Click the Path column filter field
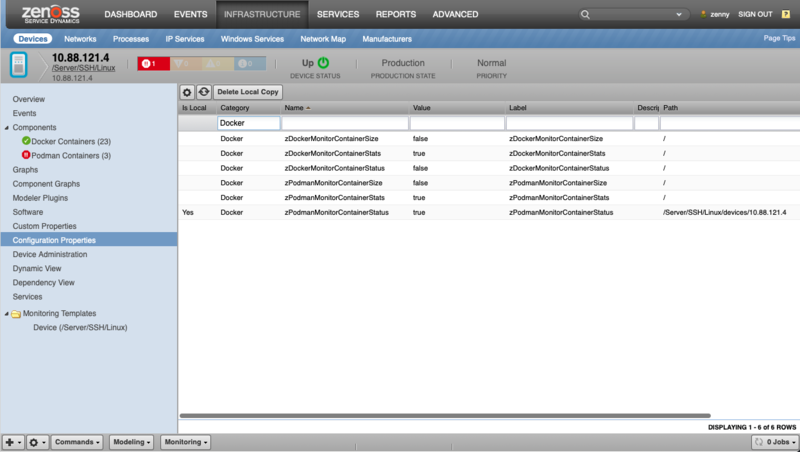The width and height of the screenshot is (800, 452). (x=730, y=123)
